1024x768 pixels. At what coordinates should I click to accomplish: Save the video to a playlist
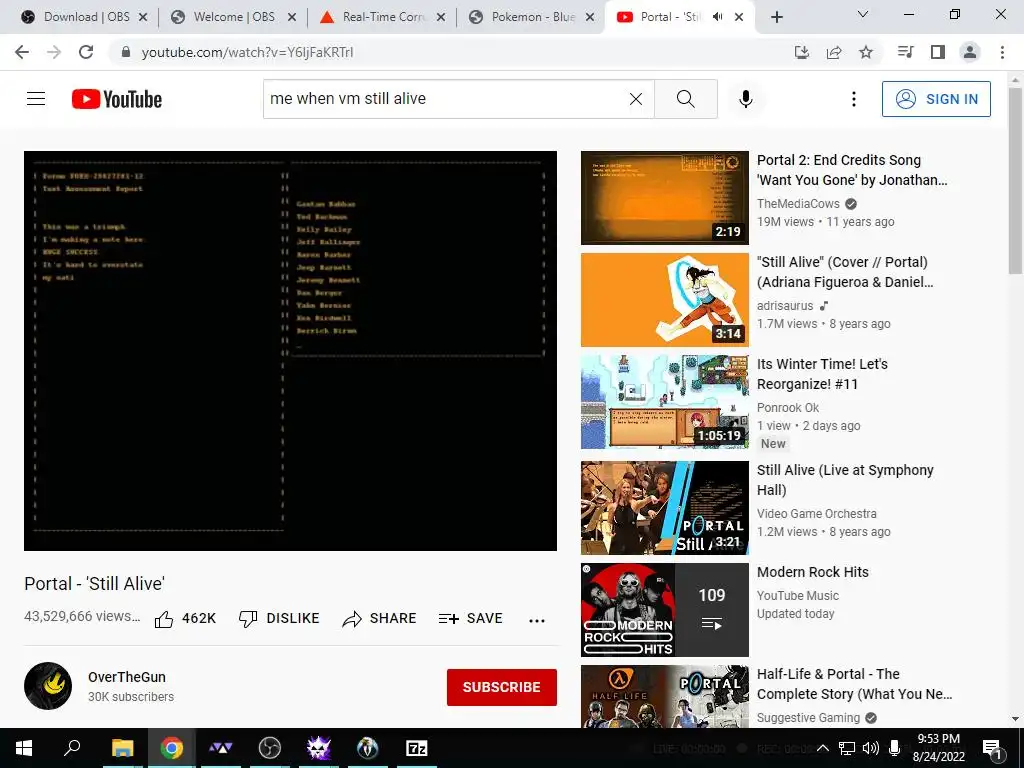[471, 618]
